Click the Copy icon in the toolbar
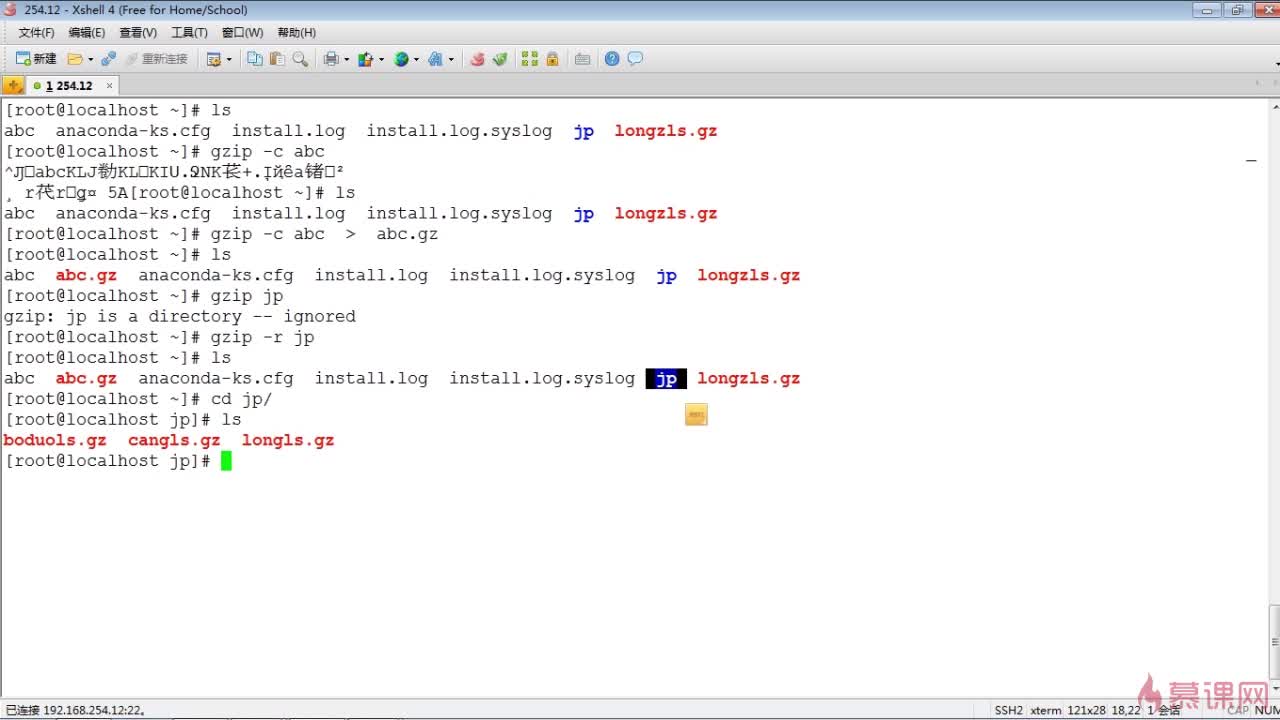 (x=255, y=59)
